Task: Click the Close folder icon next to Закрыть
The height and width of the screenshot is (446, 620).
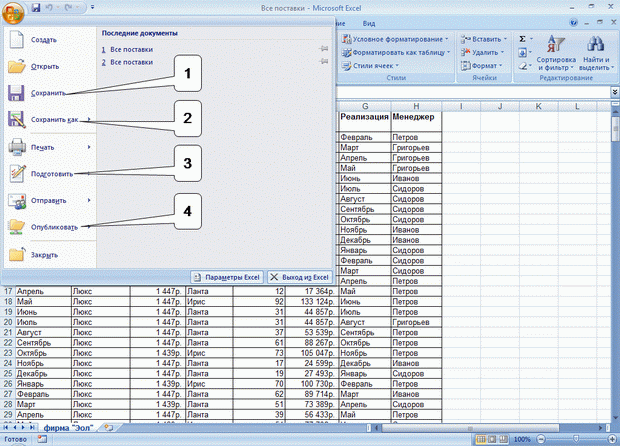Action: click(17, 254)
